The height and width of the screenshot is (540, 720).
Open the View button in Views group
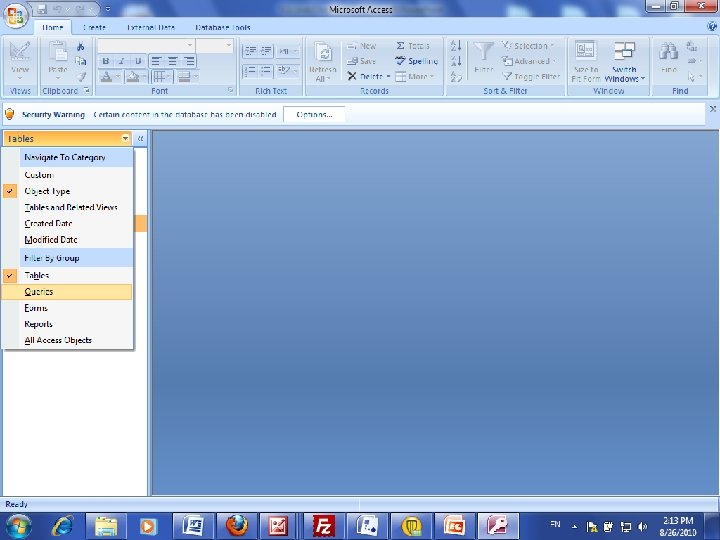[20, 61]
